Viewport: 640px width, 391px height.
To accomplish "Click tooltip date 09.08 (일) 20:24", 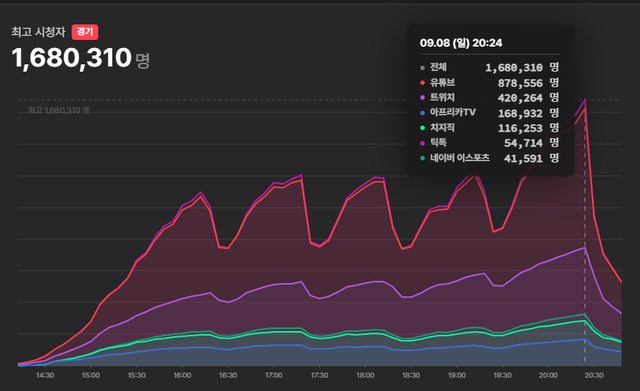I will pos(461,43).
